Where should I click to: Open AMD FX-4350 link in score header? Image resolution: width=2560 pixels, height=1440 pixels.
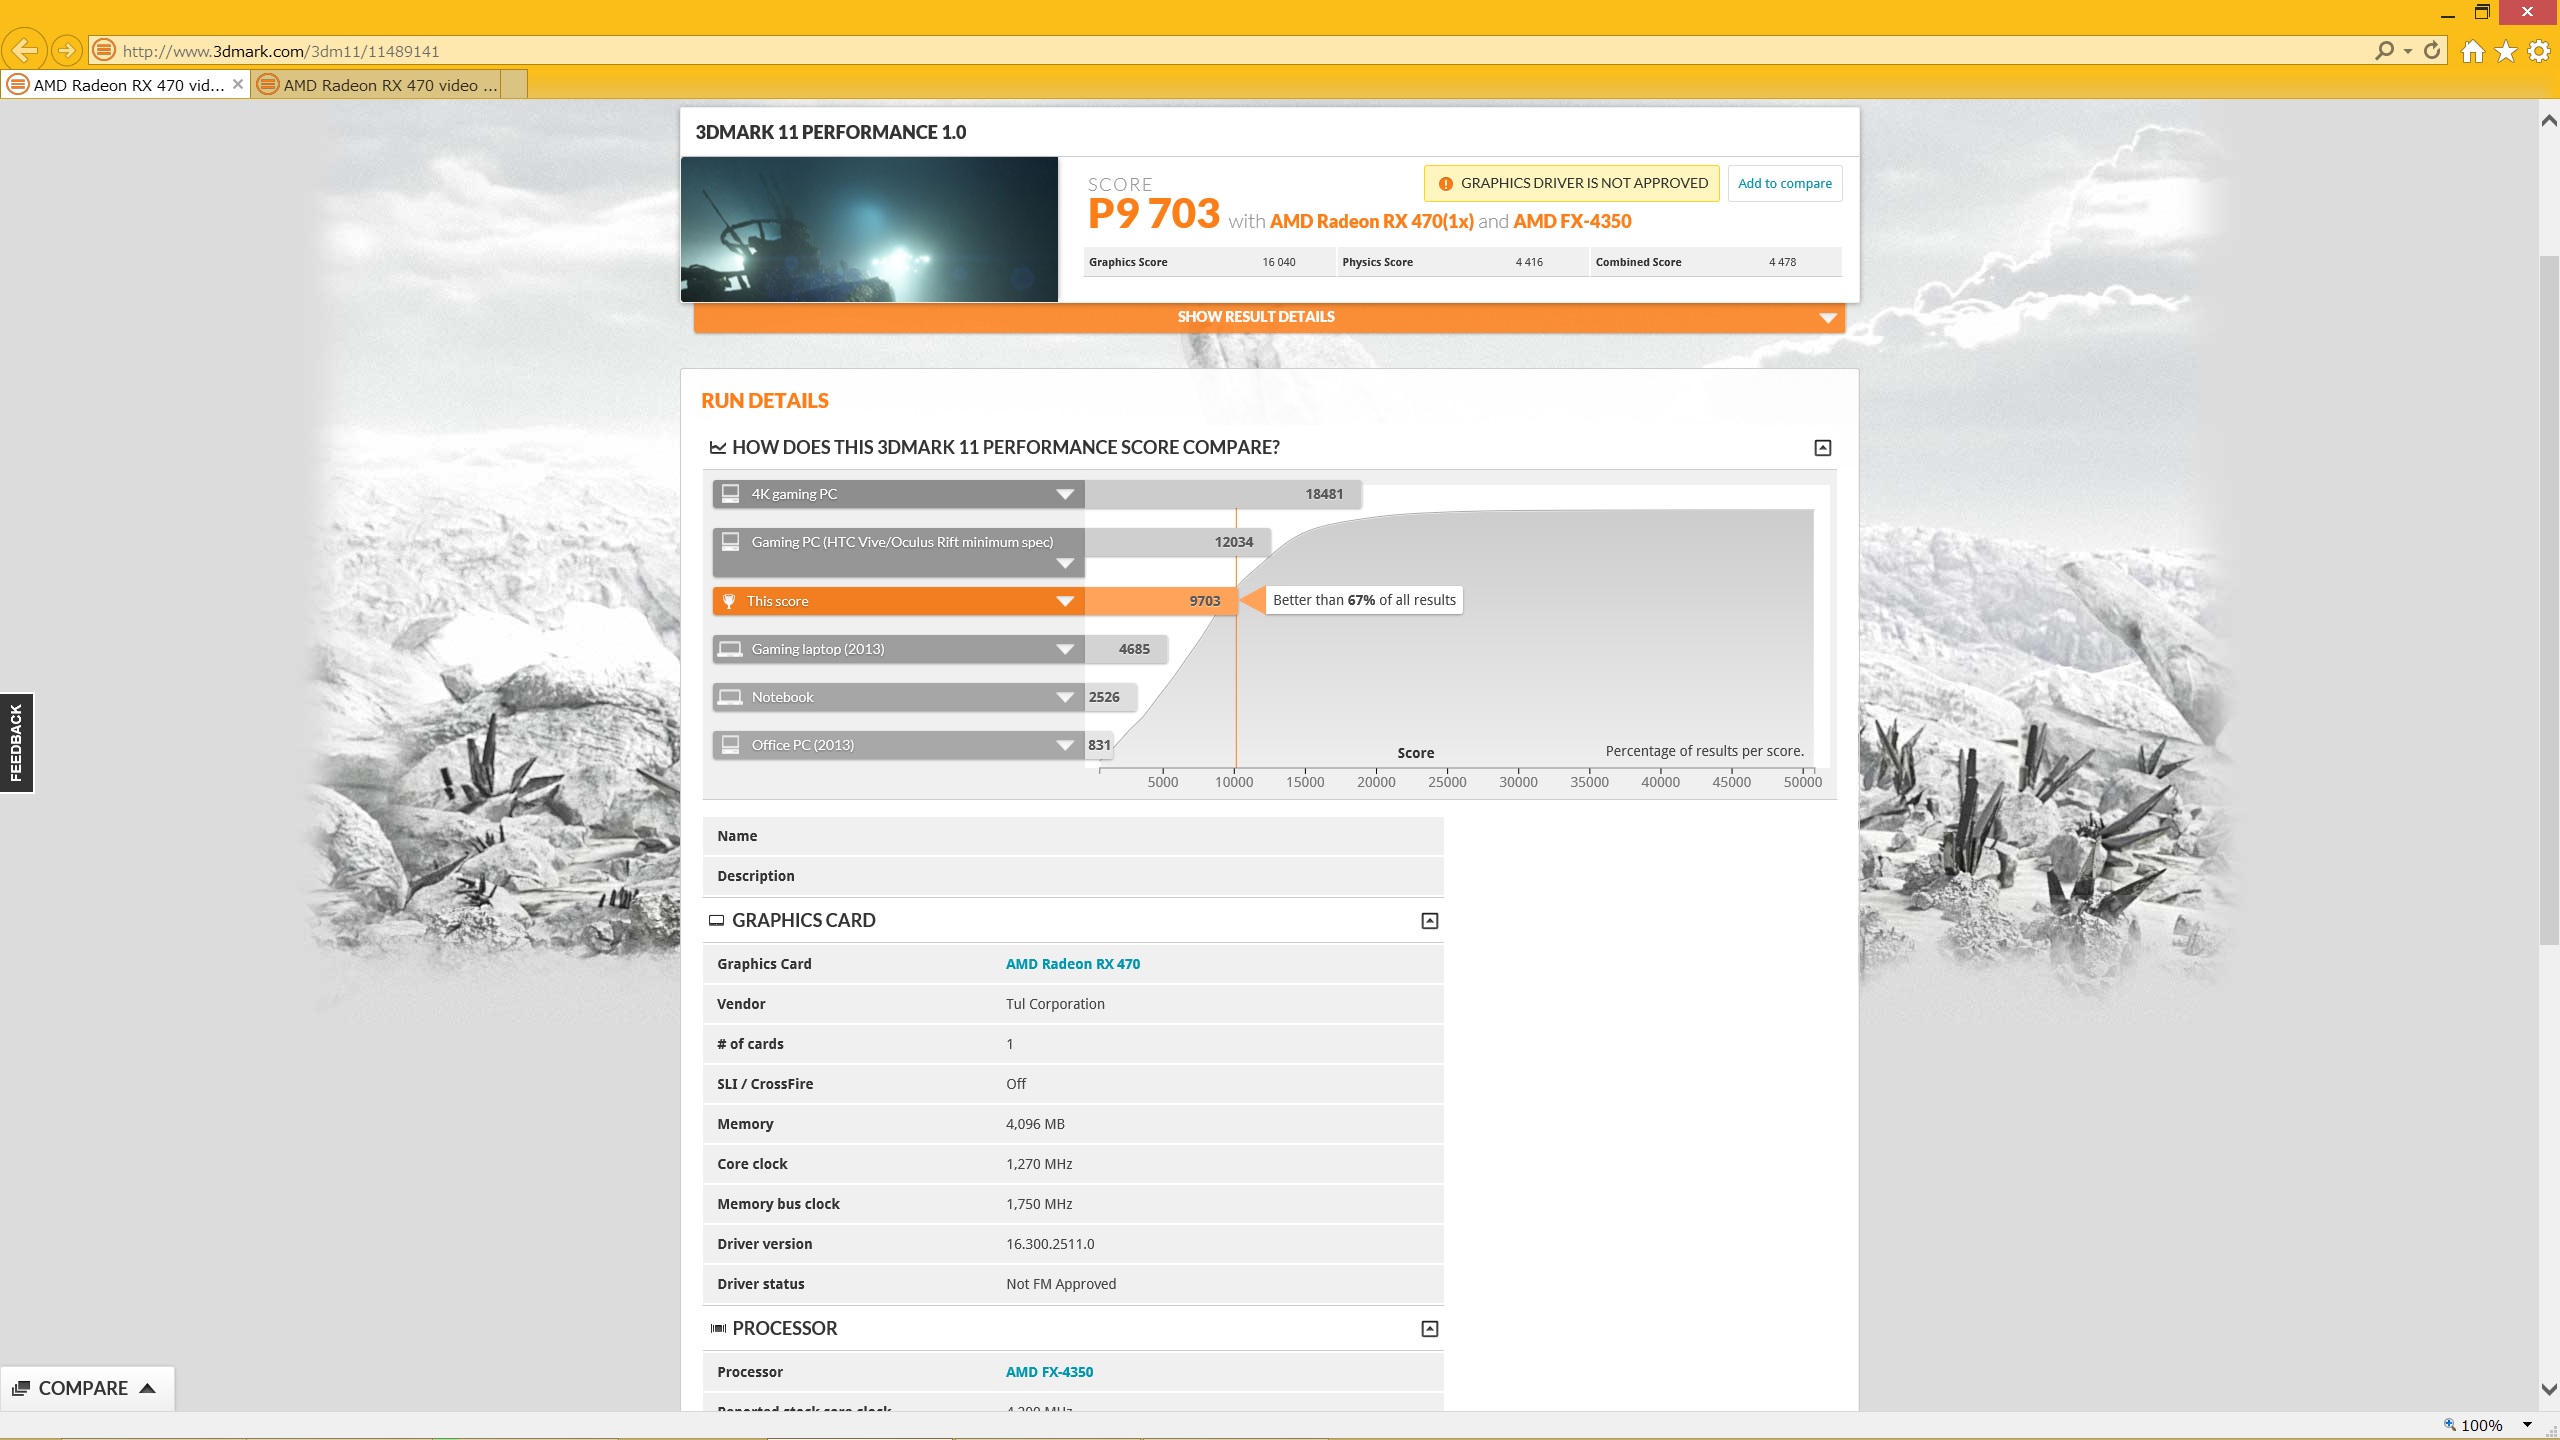pyautogui.click(x=1572, y=221)
